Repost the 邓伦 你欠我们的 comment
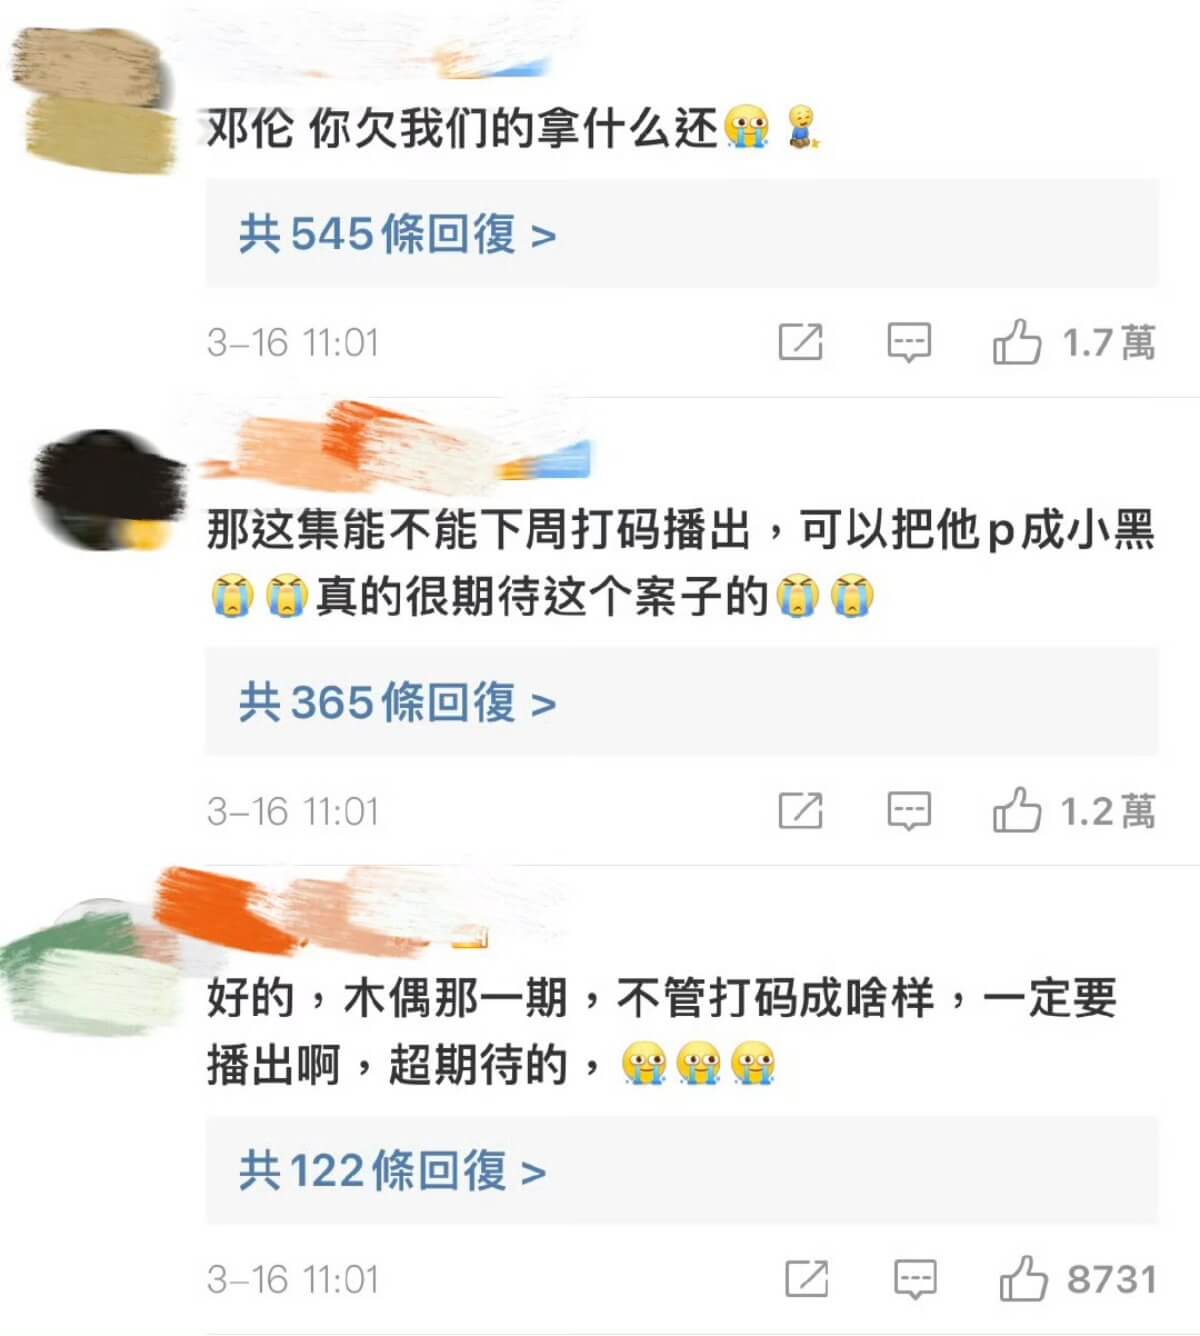The width and height of the screenshot is (1200, 1336). [801, 343]
